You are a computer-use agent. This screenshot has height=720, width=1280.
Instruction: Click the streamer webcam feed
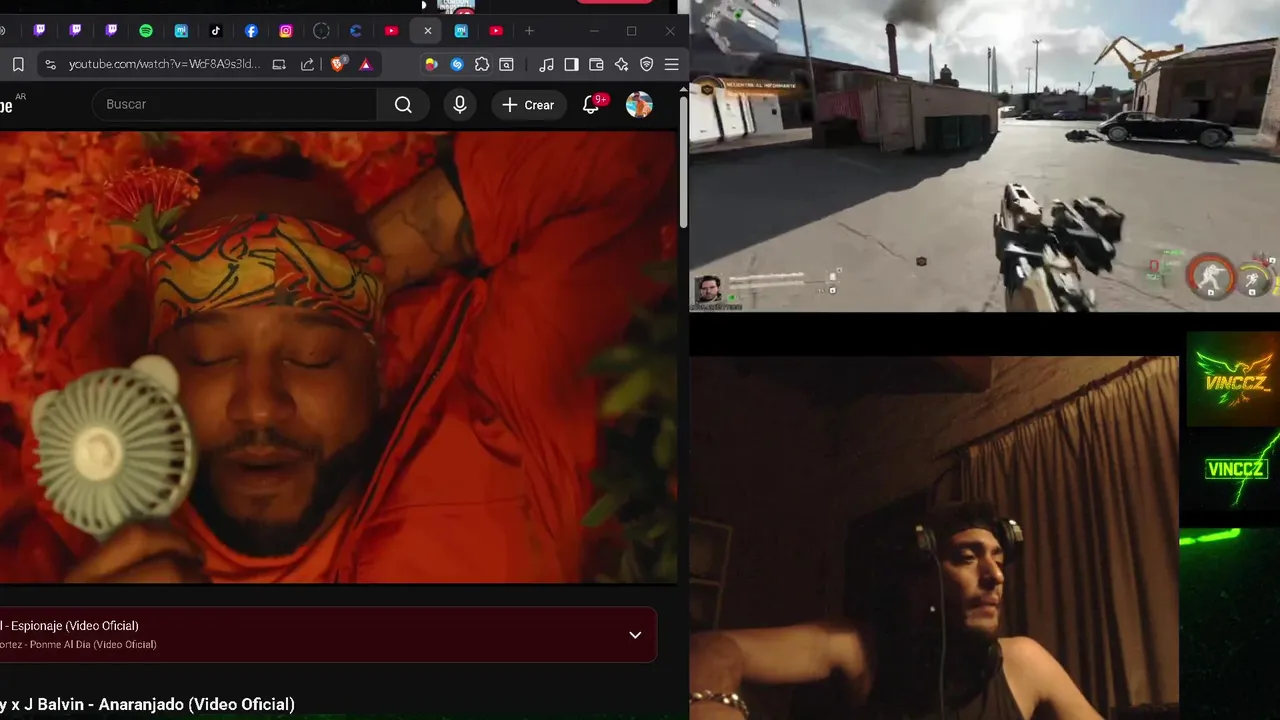click(x=934, y=538)
